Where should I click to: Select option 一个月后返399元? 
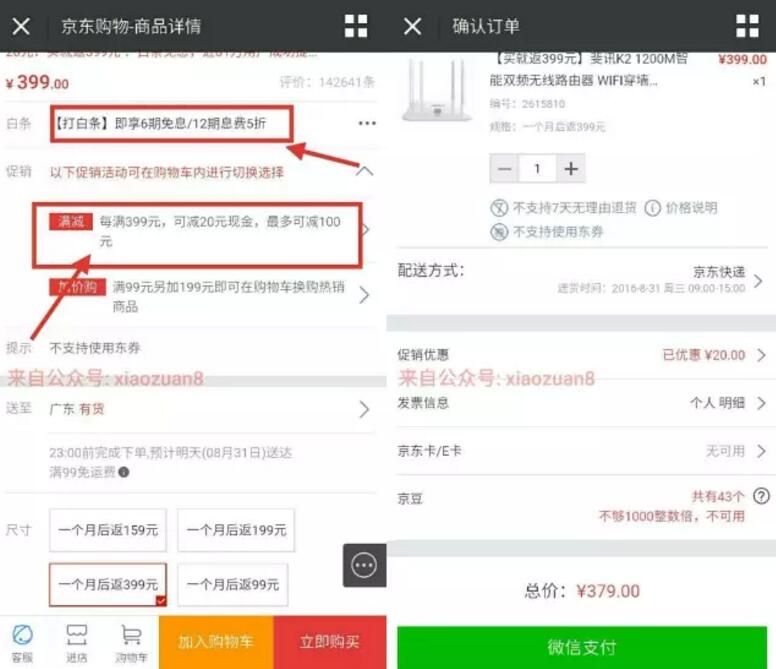(108, 584)
